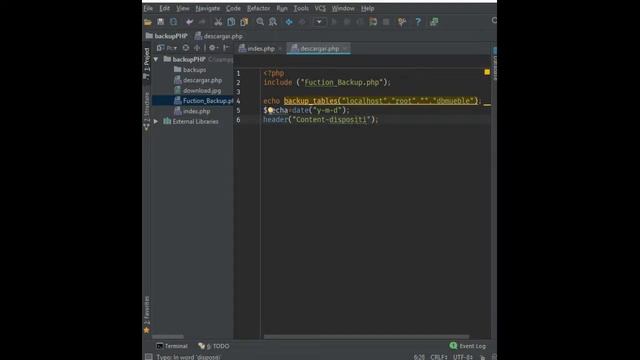Click the project panel horizontal scrollbar

pos(168,337)
